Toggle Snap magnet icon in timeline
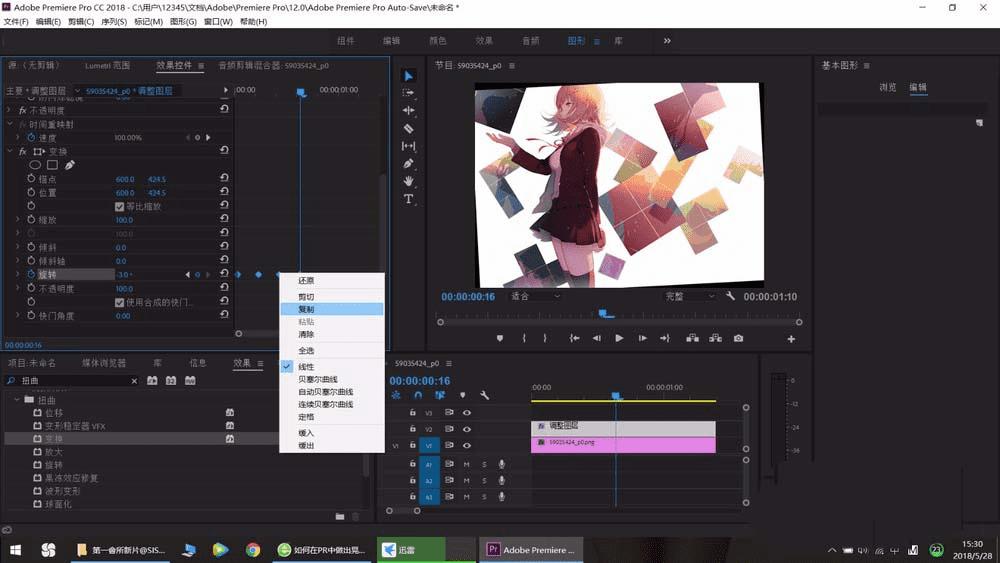The image size is (1000, 563). [417, 396]
